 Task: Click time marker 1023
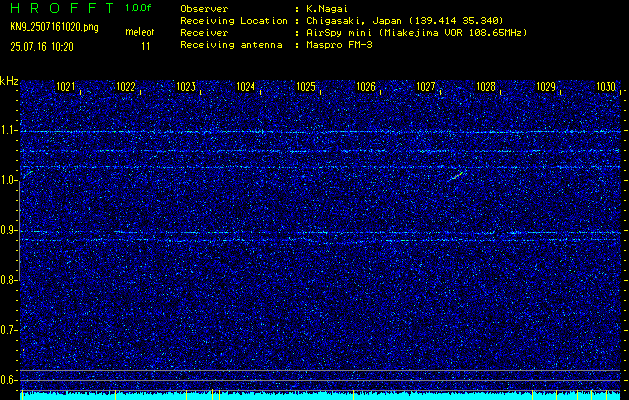coord(186,86)
